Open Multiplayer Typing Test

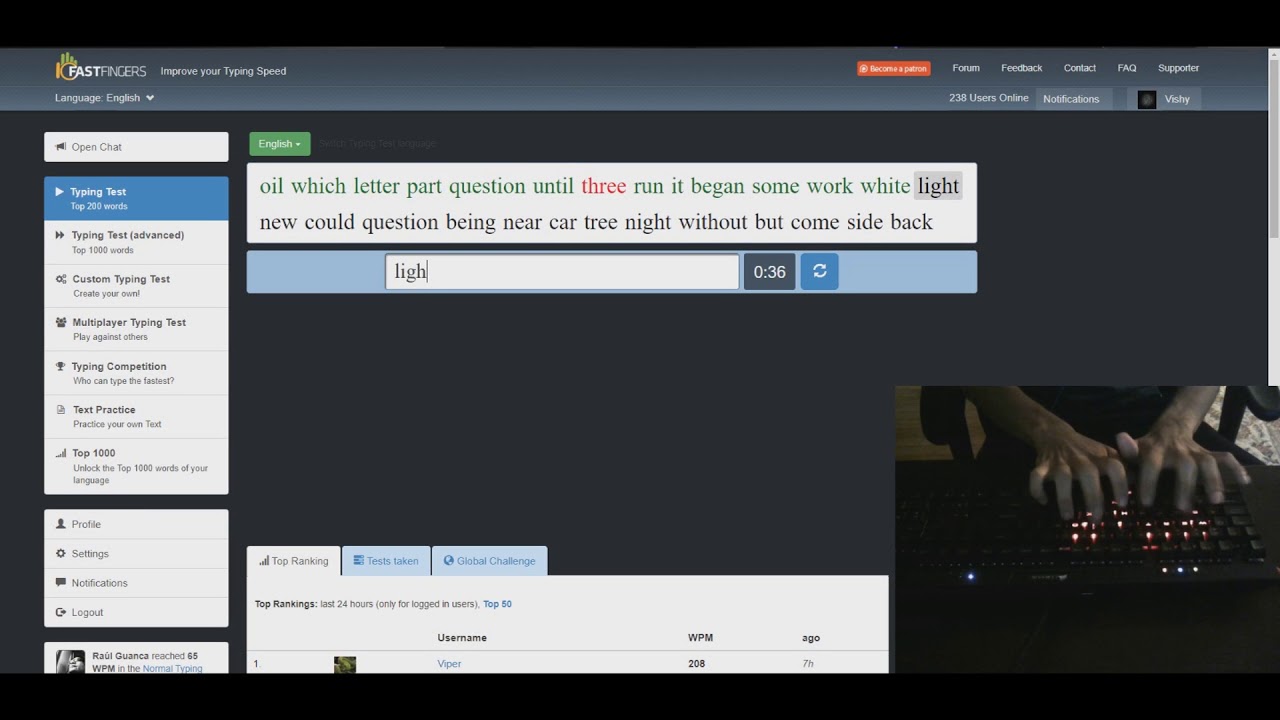pos(136,329)
